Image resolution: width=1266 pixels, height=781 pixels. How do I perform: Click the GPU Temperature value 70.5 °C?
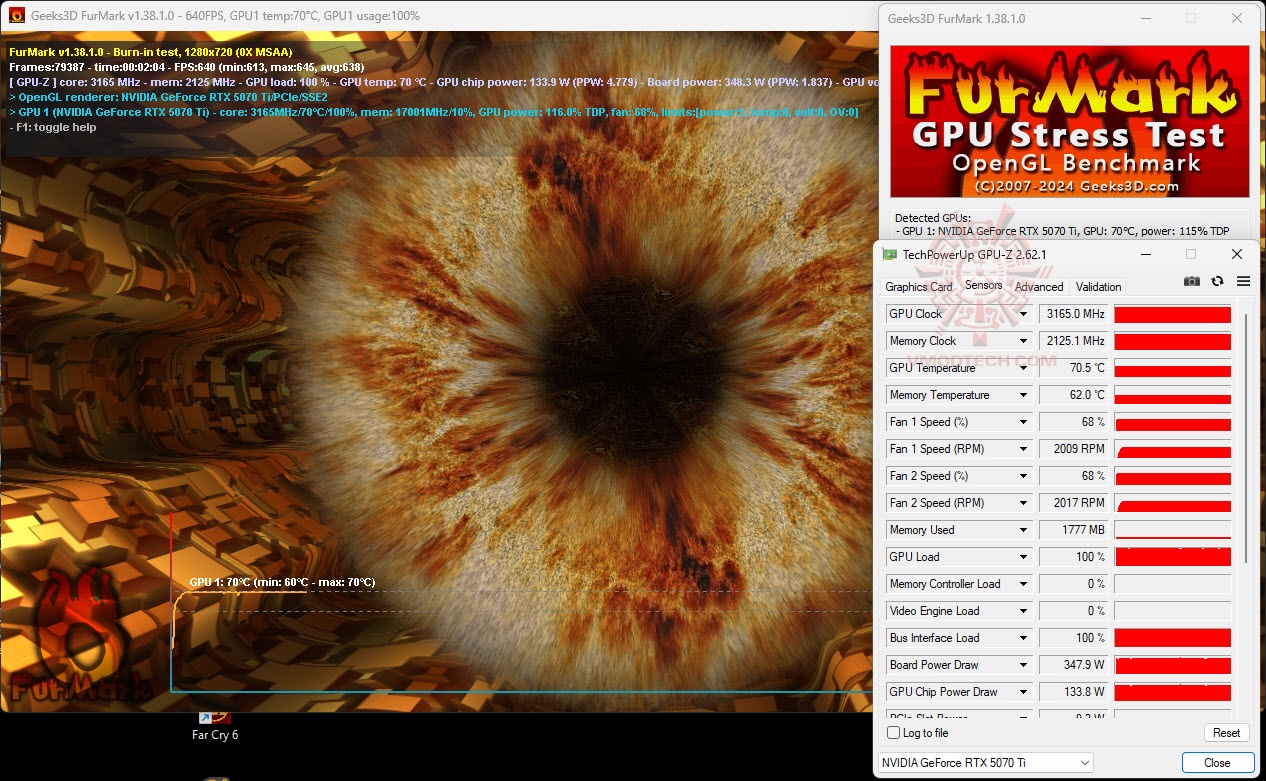click(1074, 368)
